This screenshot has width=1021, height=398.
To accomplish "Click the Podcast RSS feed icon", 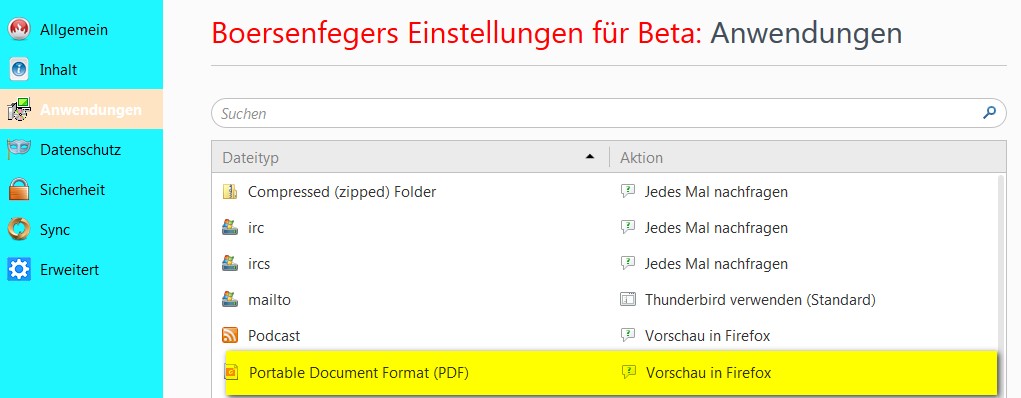I will pos(230,335).
